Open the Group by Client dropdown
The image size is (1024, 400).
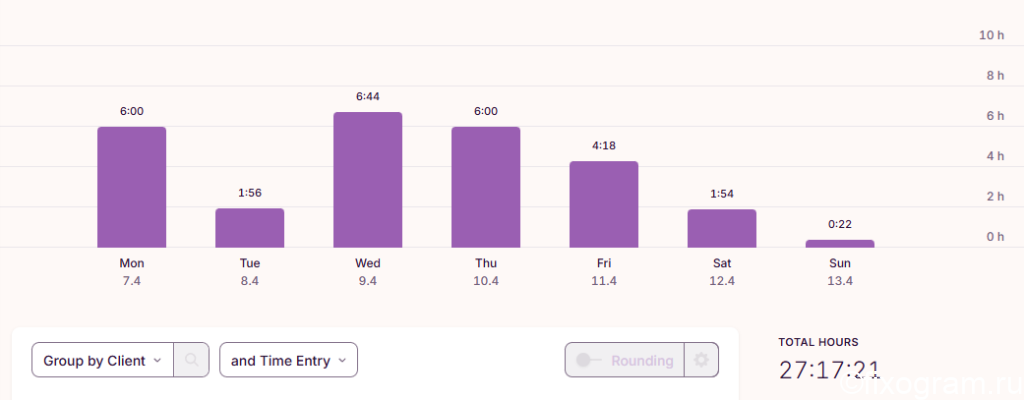103,360
